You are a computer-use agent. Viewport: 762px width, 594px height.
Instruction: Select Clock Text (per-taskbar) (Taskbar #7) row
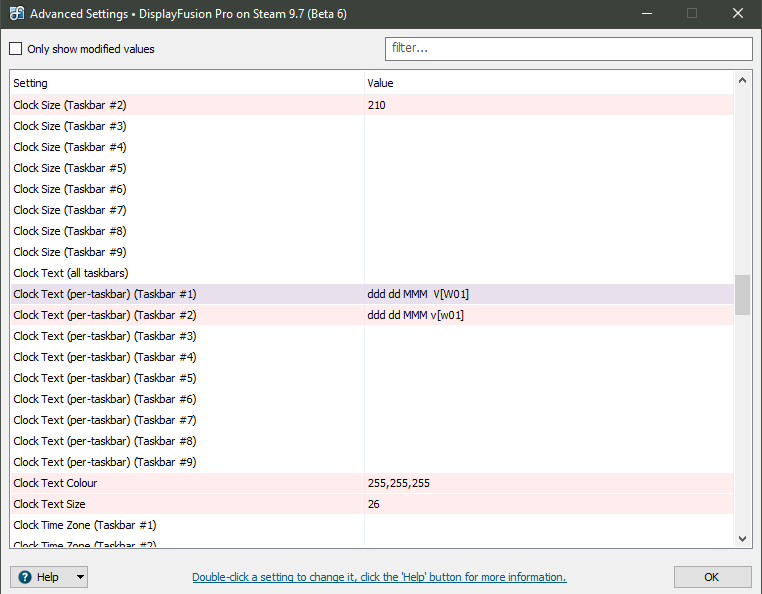(x=372, y=420)
